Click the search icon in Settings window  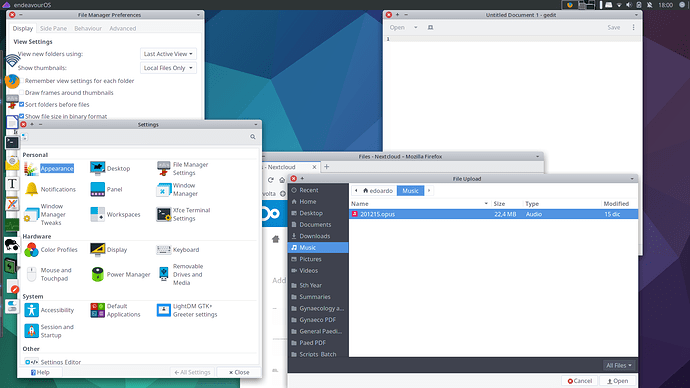point(253,137)
